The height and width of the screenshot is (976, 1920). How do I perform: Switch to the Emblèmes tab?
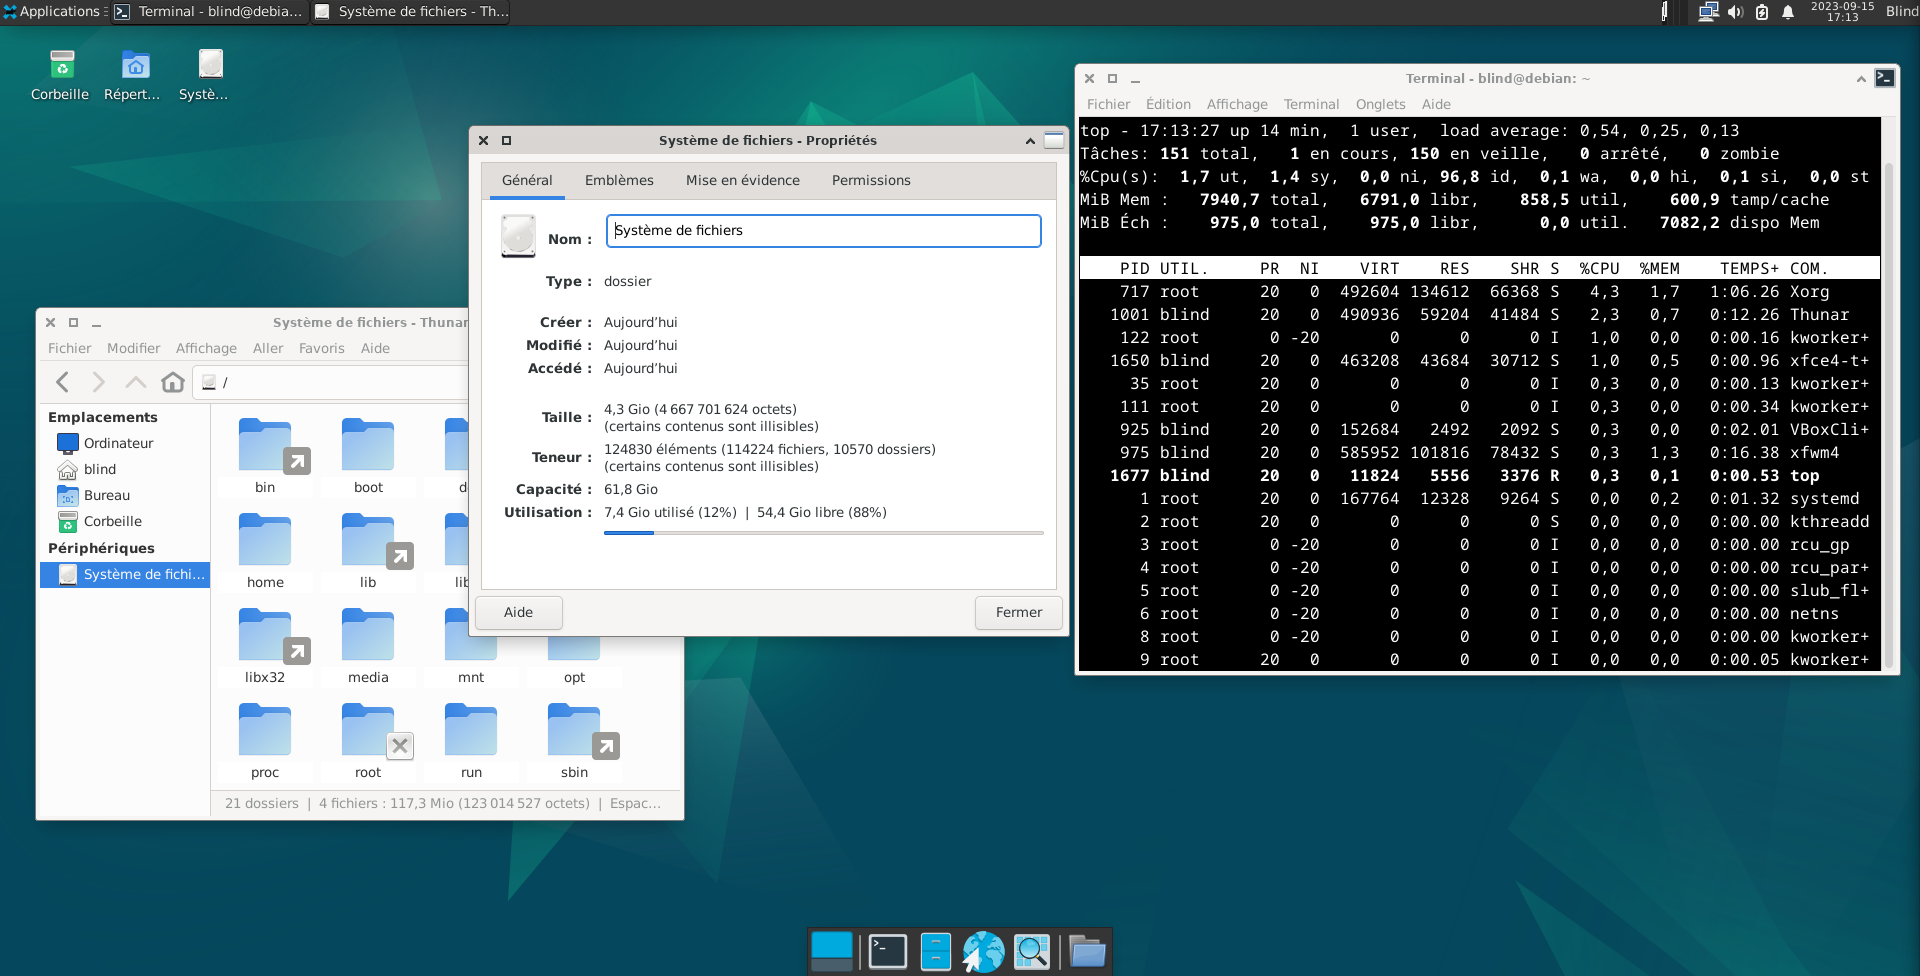pos(619,180)
